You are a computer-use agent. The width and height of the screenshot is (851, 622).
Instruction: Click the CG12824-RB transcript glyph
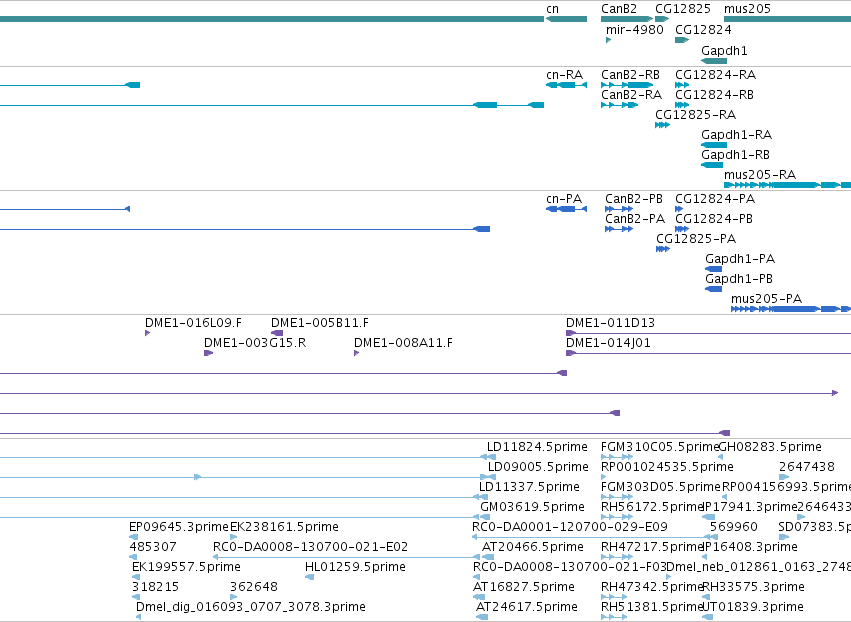tap(682, 105)
